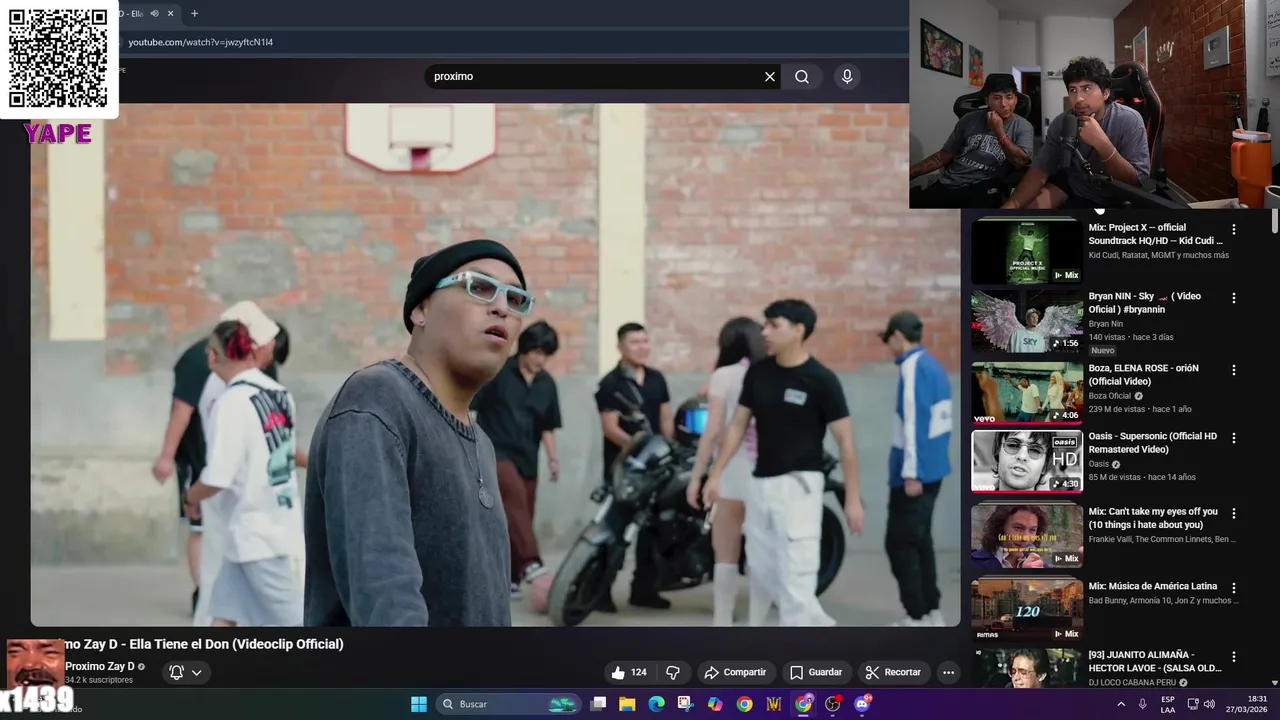Click the system tray microphone icon

tap(1143, 704)
